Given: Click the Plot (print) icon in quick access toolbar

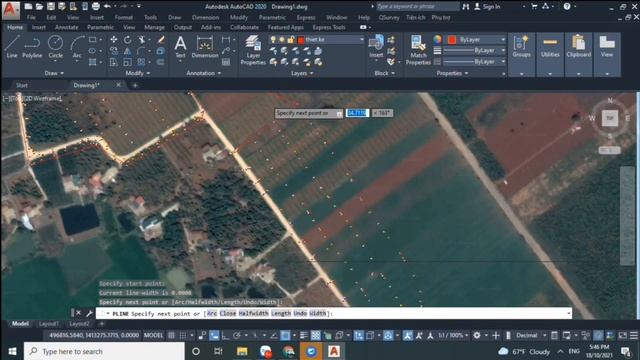Looking at the screenshot, I should [x=96, y=7].
